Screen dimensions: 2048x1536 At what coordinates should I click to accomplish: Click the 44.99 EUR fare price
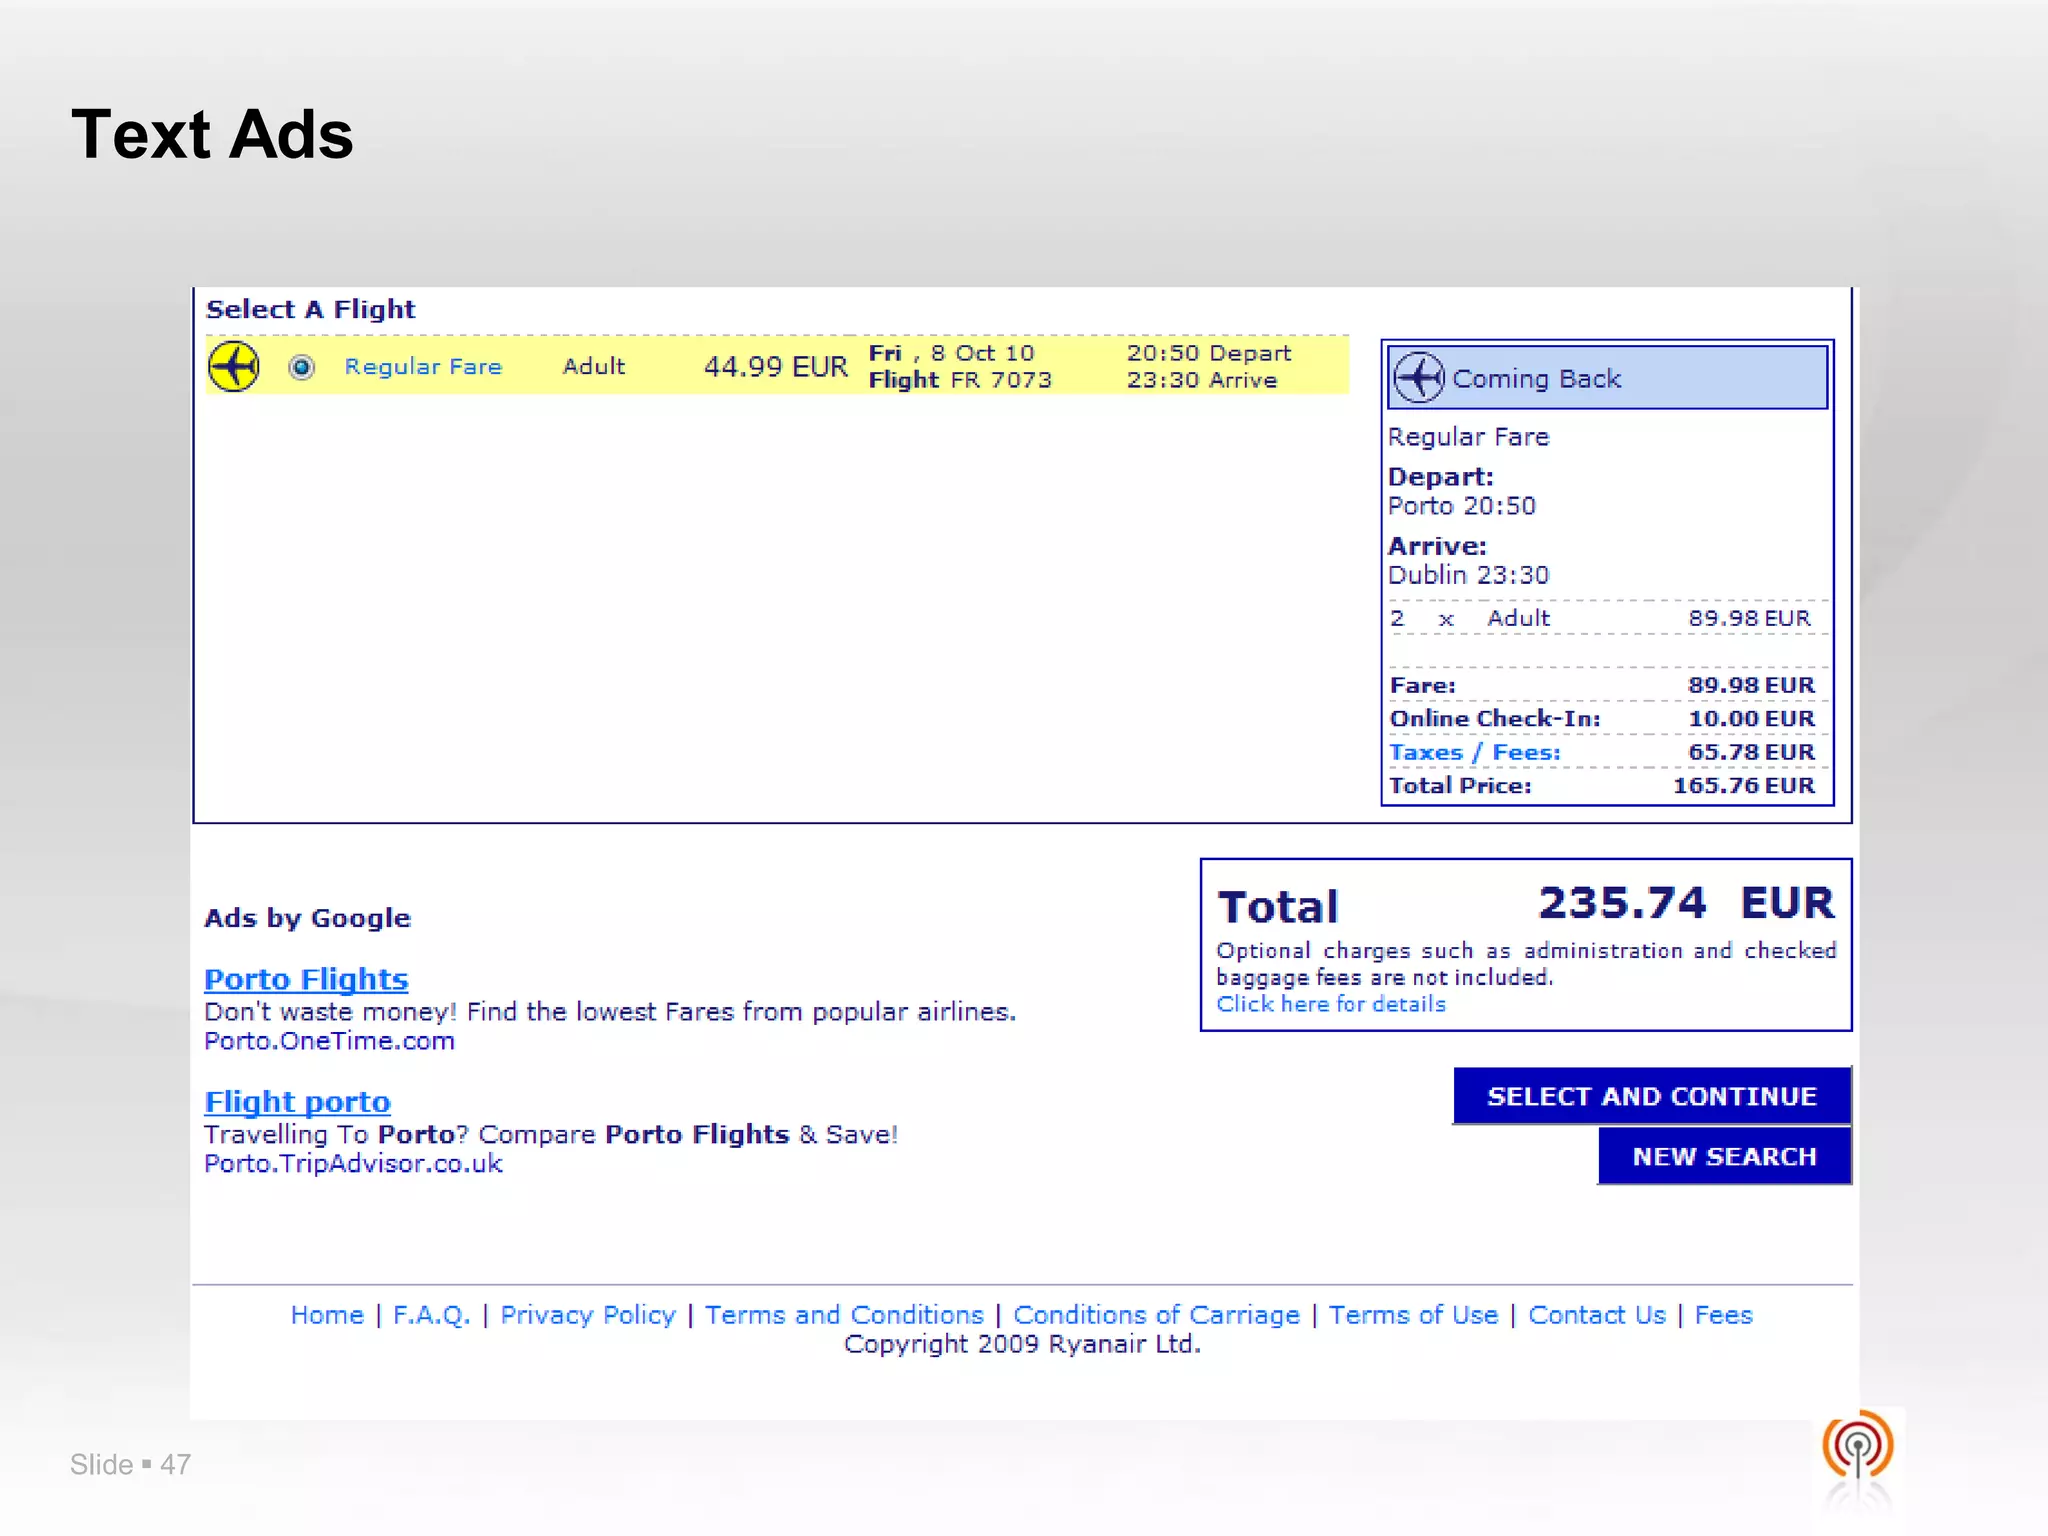[x=776, y=367]
